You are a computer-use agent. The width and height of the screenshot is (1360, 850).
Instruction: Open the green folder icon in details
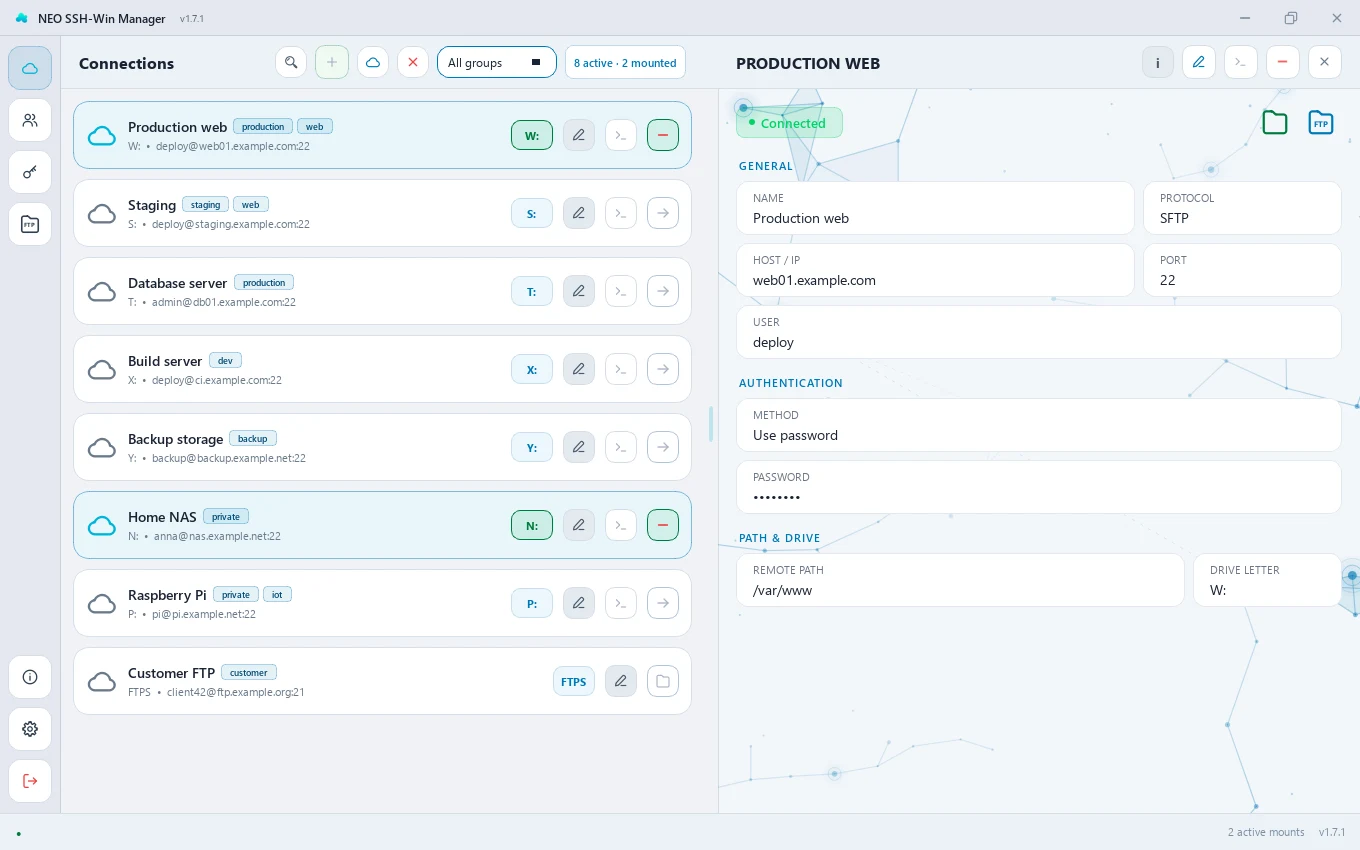1275,123
